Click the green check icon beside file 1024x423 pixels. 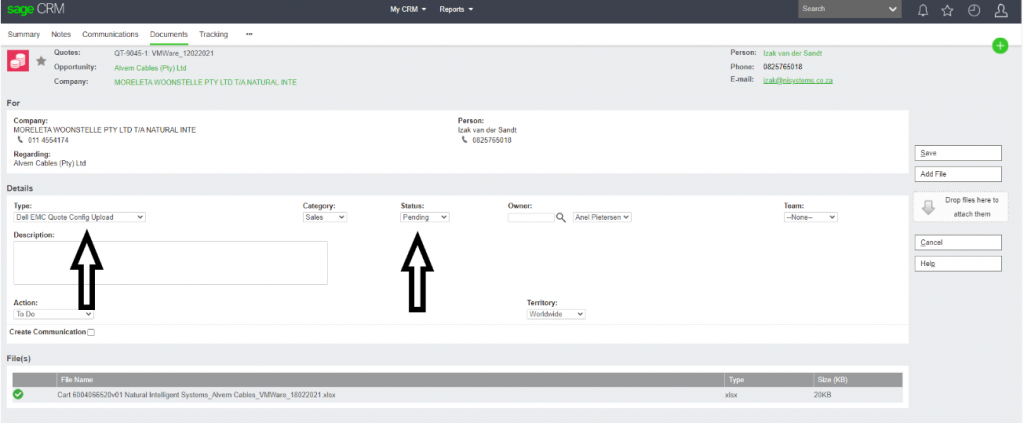click(18, 395)
